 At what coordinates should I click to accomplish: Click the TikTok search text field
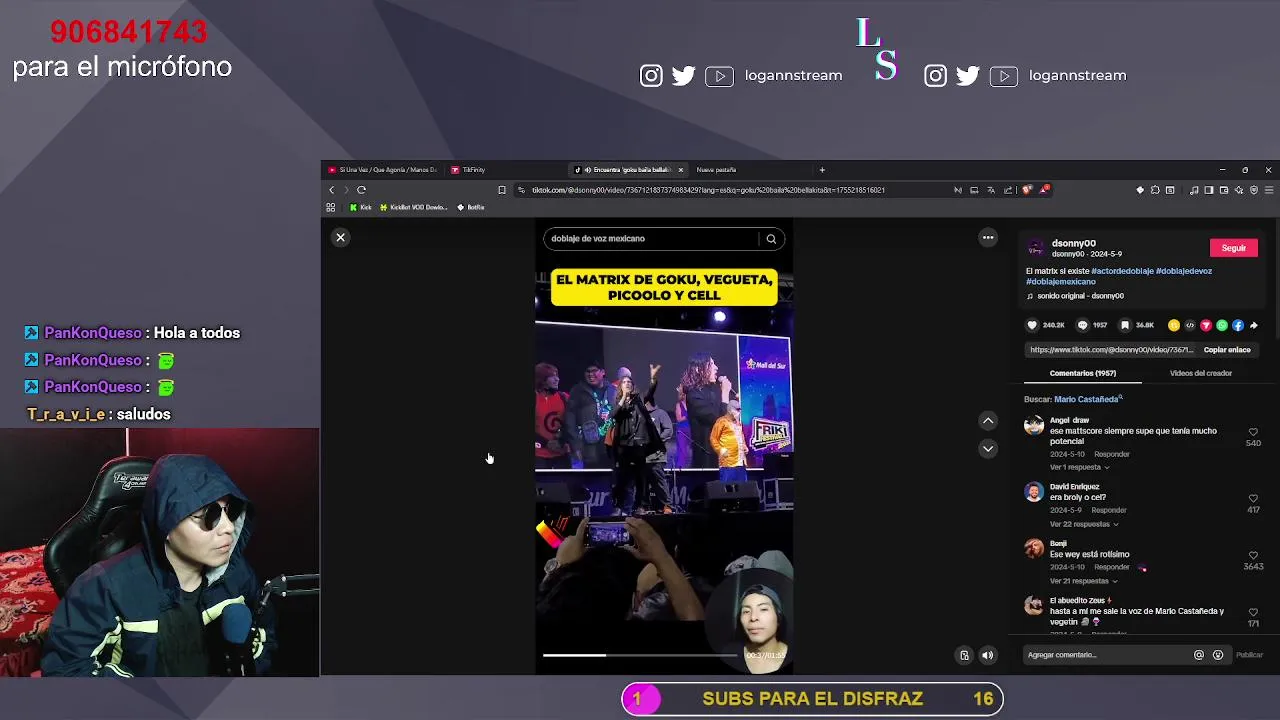[650, 239]
